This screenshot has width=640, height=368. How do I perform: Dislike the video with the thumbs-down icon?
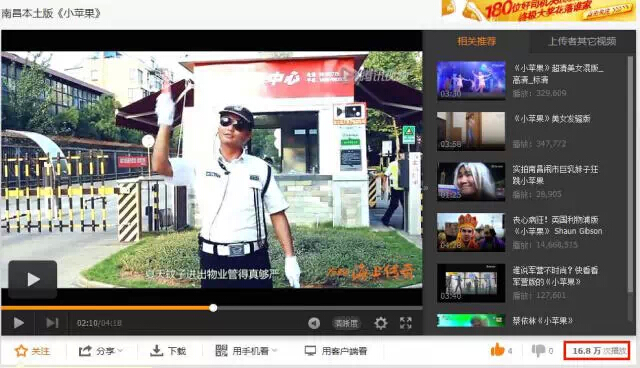click(538, 350)
